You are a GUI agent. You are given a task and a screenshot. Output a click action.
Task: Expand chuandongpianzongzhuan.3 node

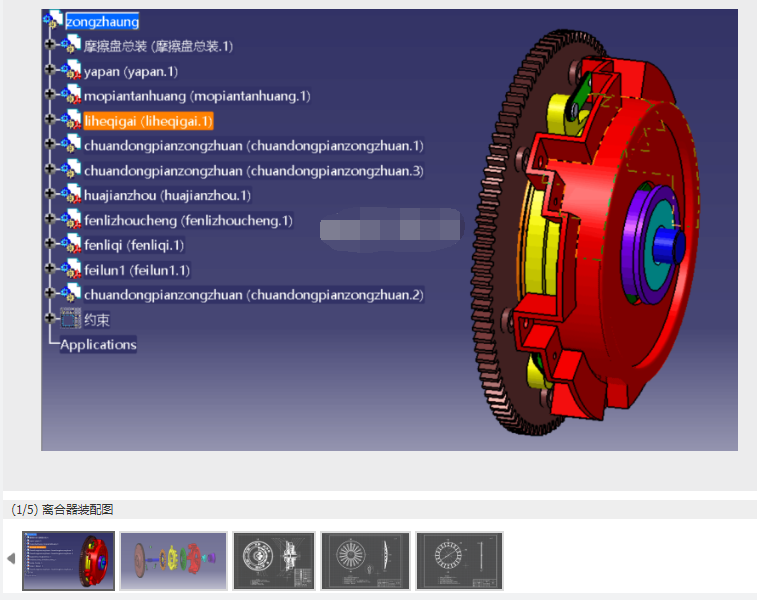[50, 168]
